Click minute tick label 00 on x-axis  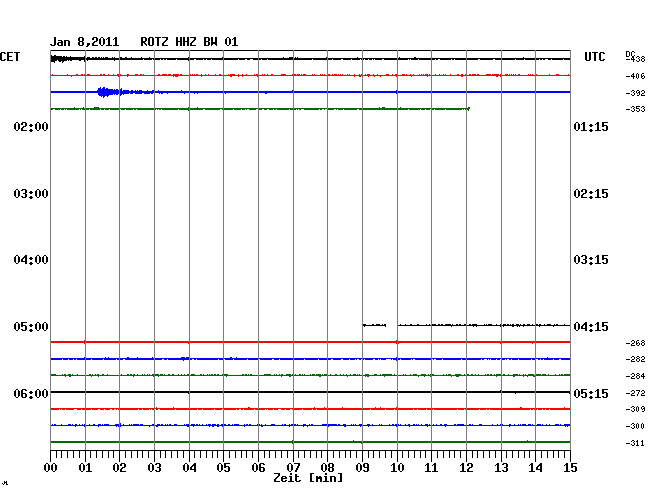[51, 468]
